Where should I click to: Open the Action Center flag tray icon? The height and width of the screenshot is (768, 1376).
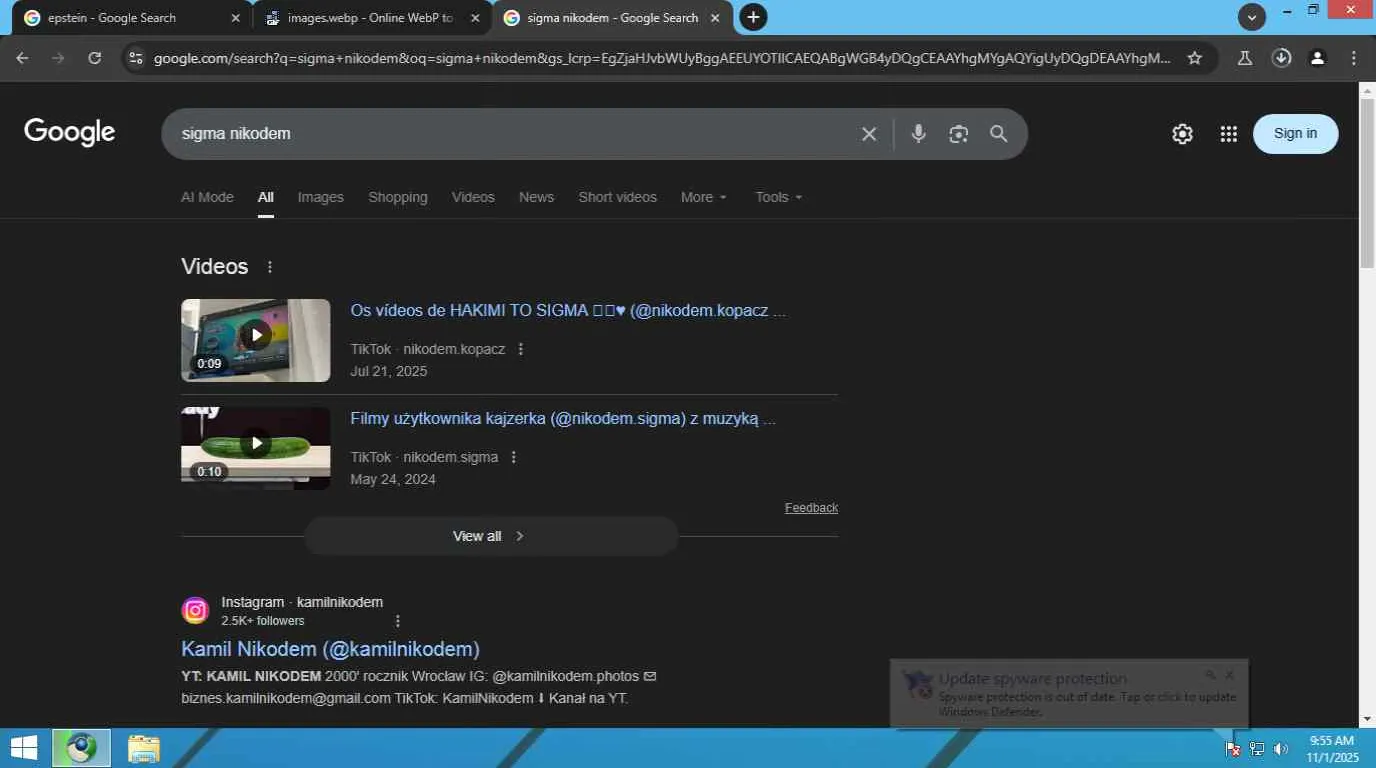(1233, 749)
